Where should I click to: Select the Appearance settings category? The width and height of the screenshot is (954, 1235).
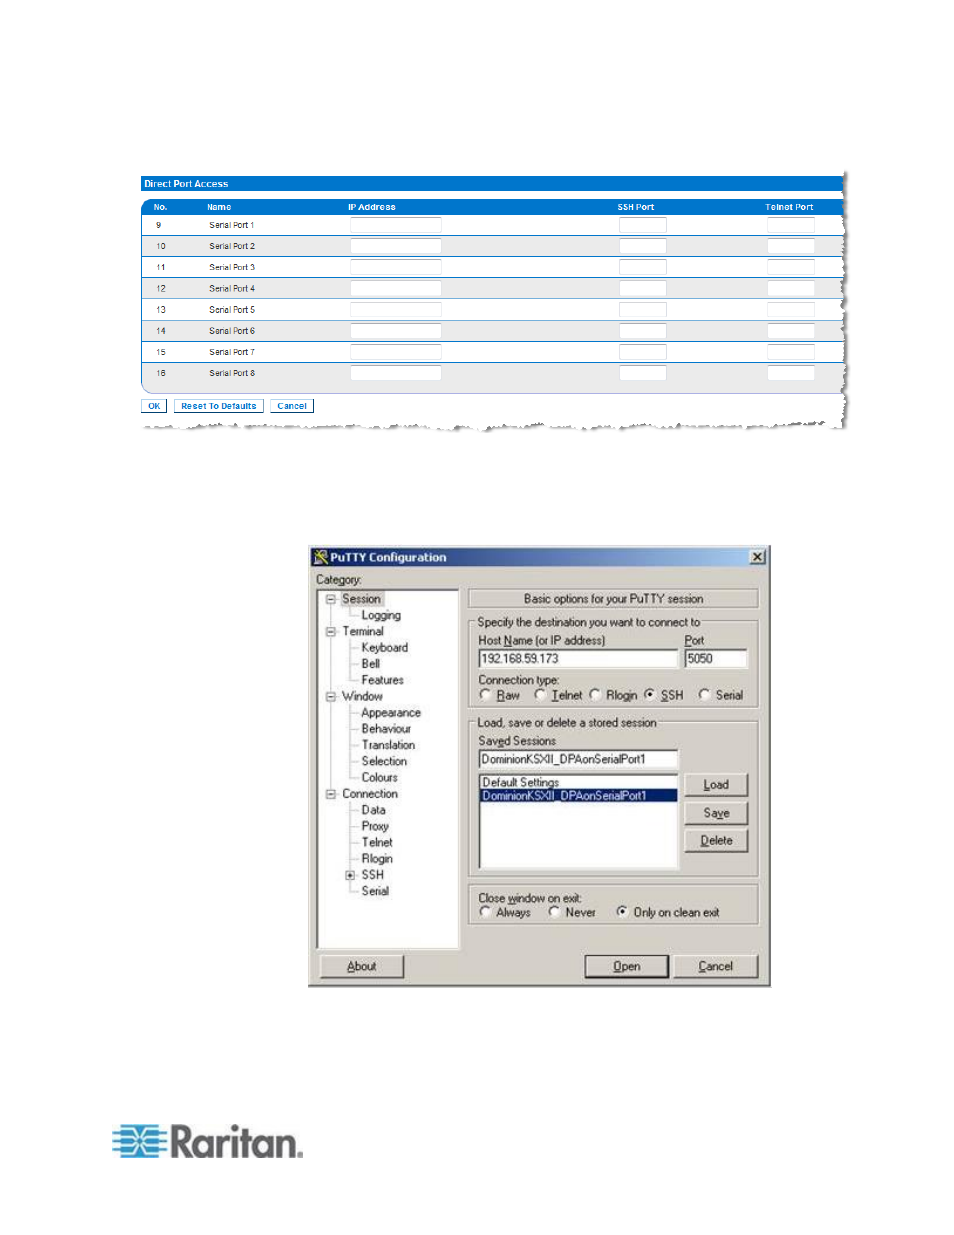(391, 712)
